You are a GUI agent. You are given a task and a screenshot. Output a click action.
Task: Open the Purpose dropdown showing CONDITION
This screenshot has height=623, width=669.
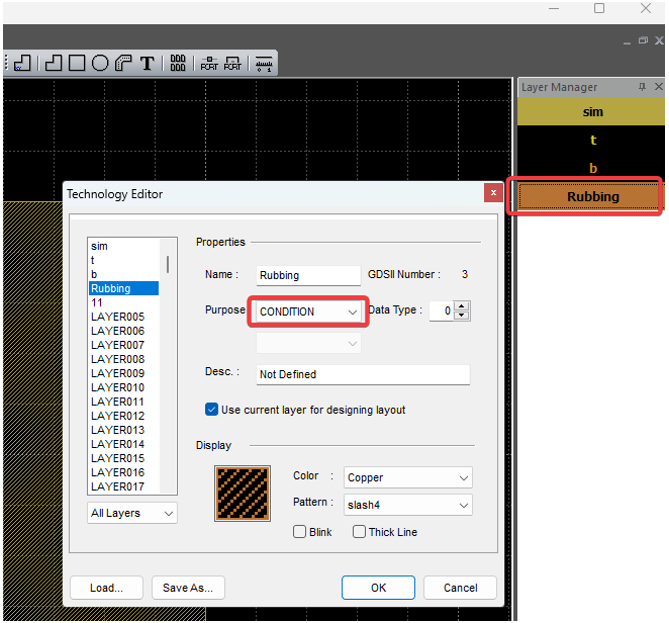point(308,312)
